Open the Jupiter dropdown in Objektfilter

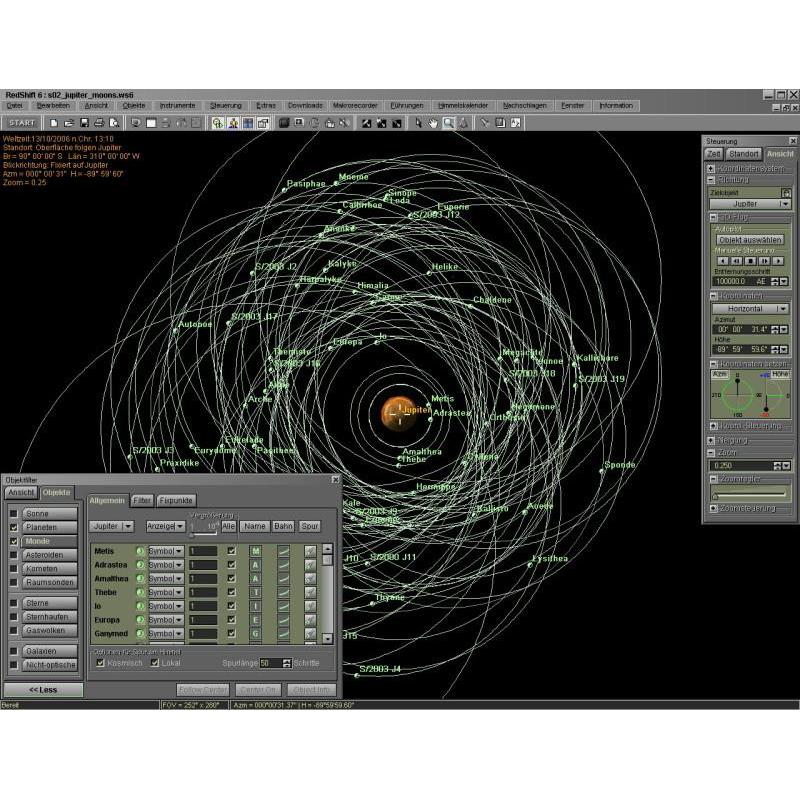tap(111, 525)
